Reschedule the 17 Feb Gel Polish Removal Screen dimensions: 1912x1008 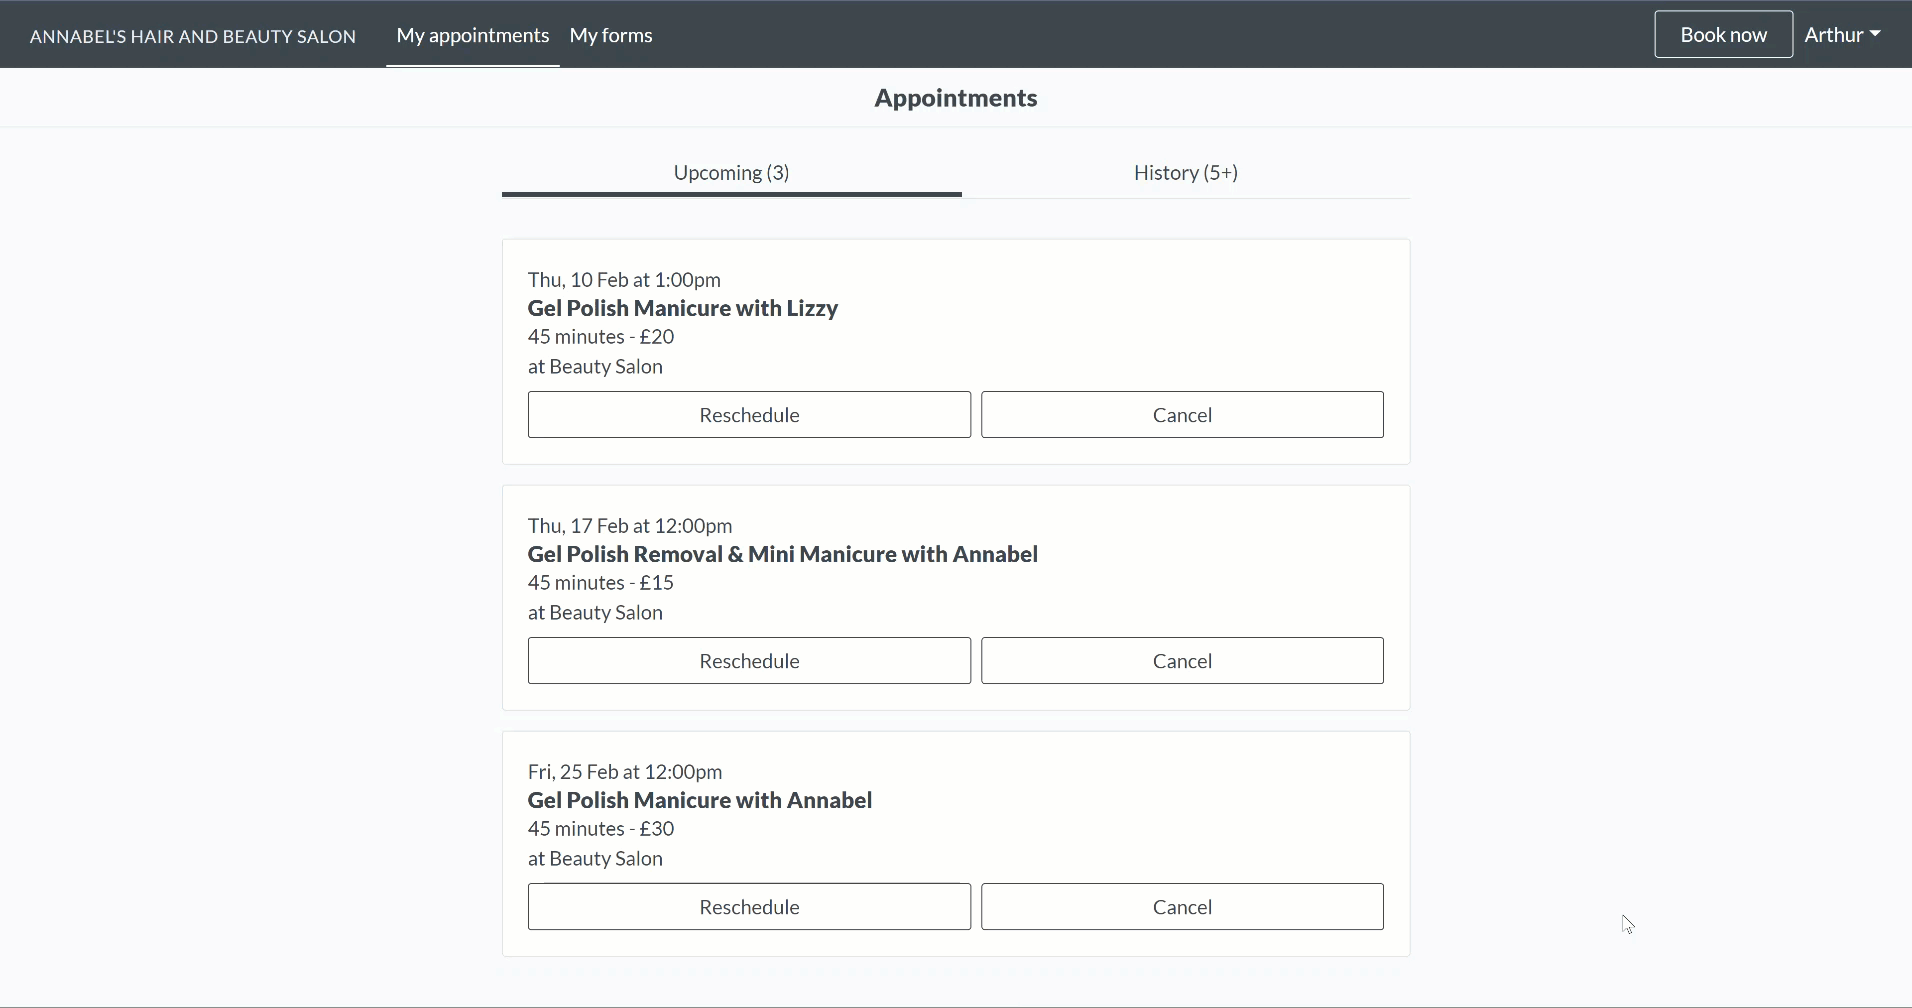click(x=749, y=661)
